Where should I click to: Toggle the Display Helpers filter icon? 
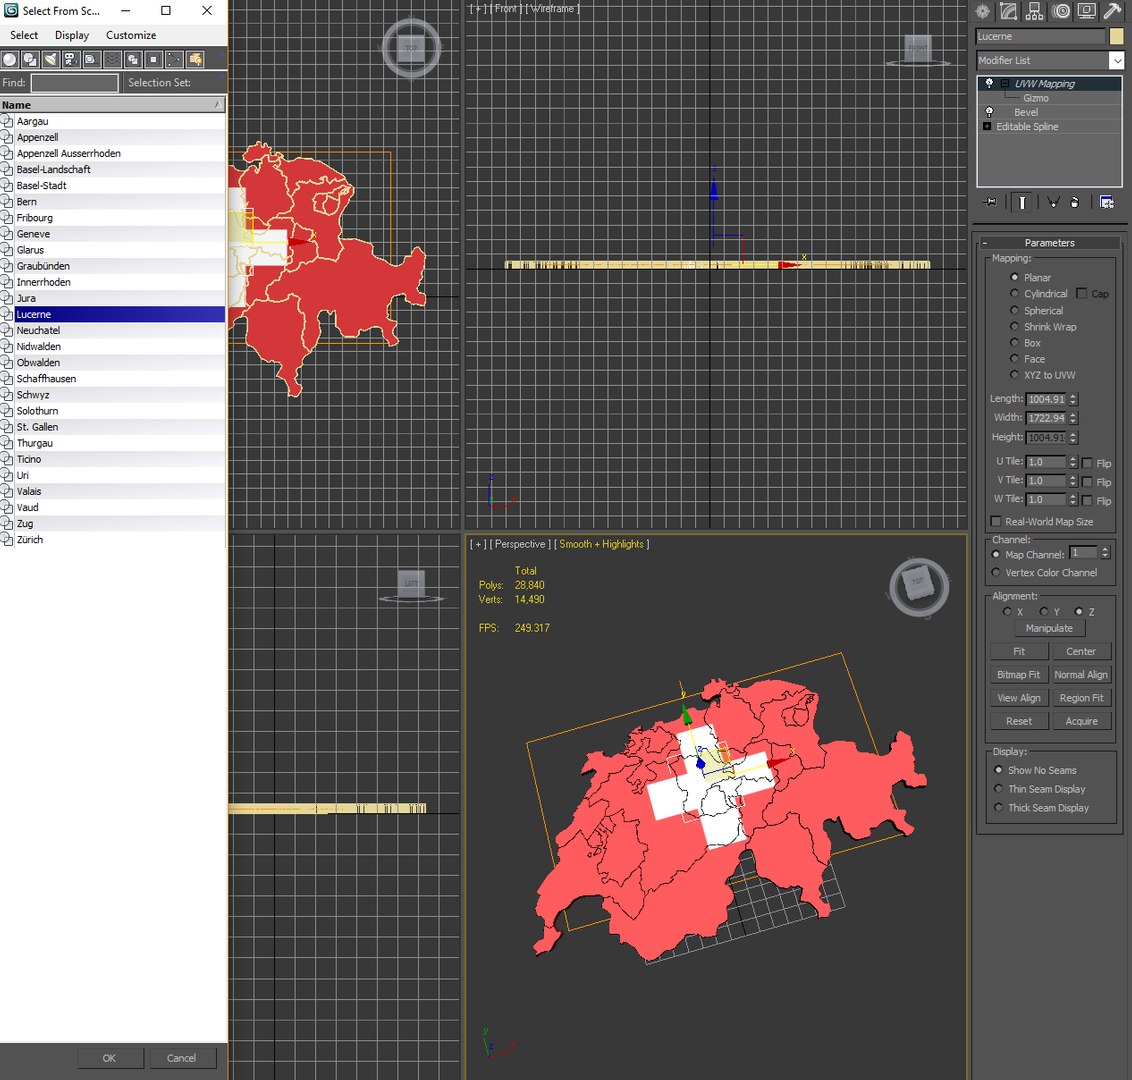[91, 59]
